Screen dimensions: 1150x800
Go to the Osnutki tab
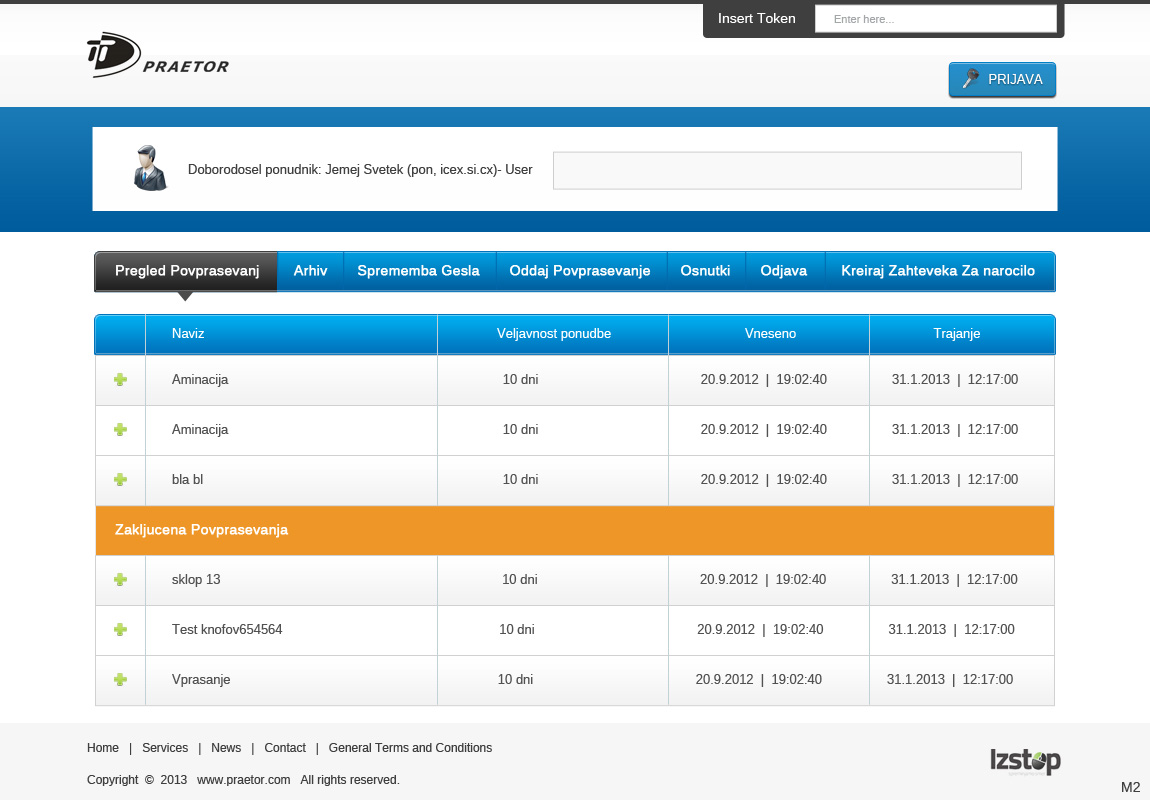(705, 271)
